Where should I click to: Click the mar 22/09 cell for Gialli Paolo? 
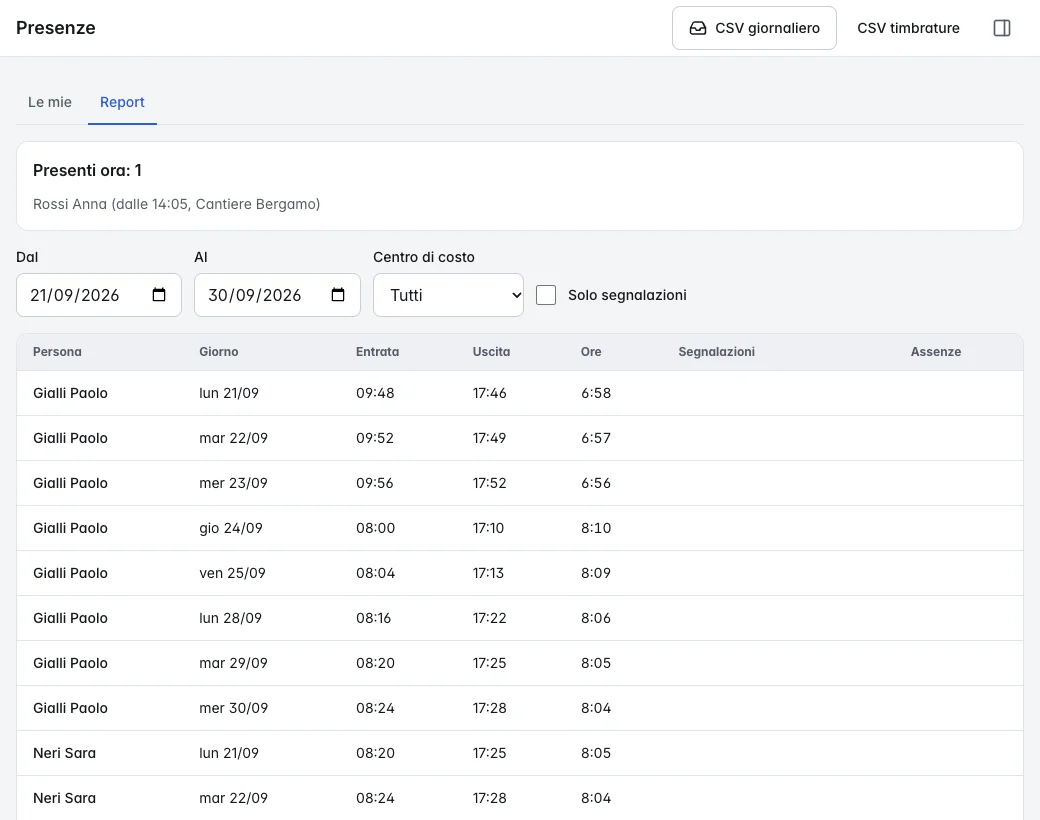pos(233,439)
